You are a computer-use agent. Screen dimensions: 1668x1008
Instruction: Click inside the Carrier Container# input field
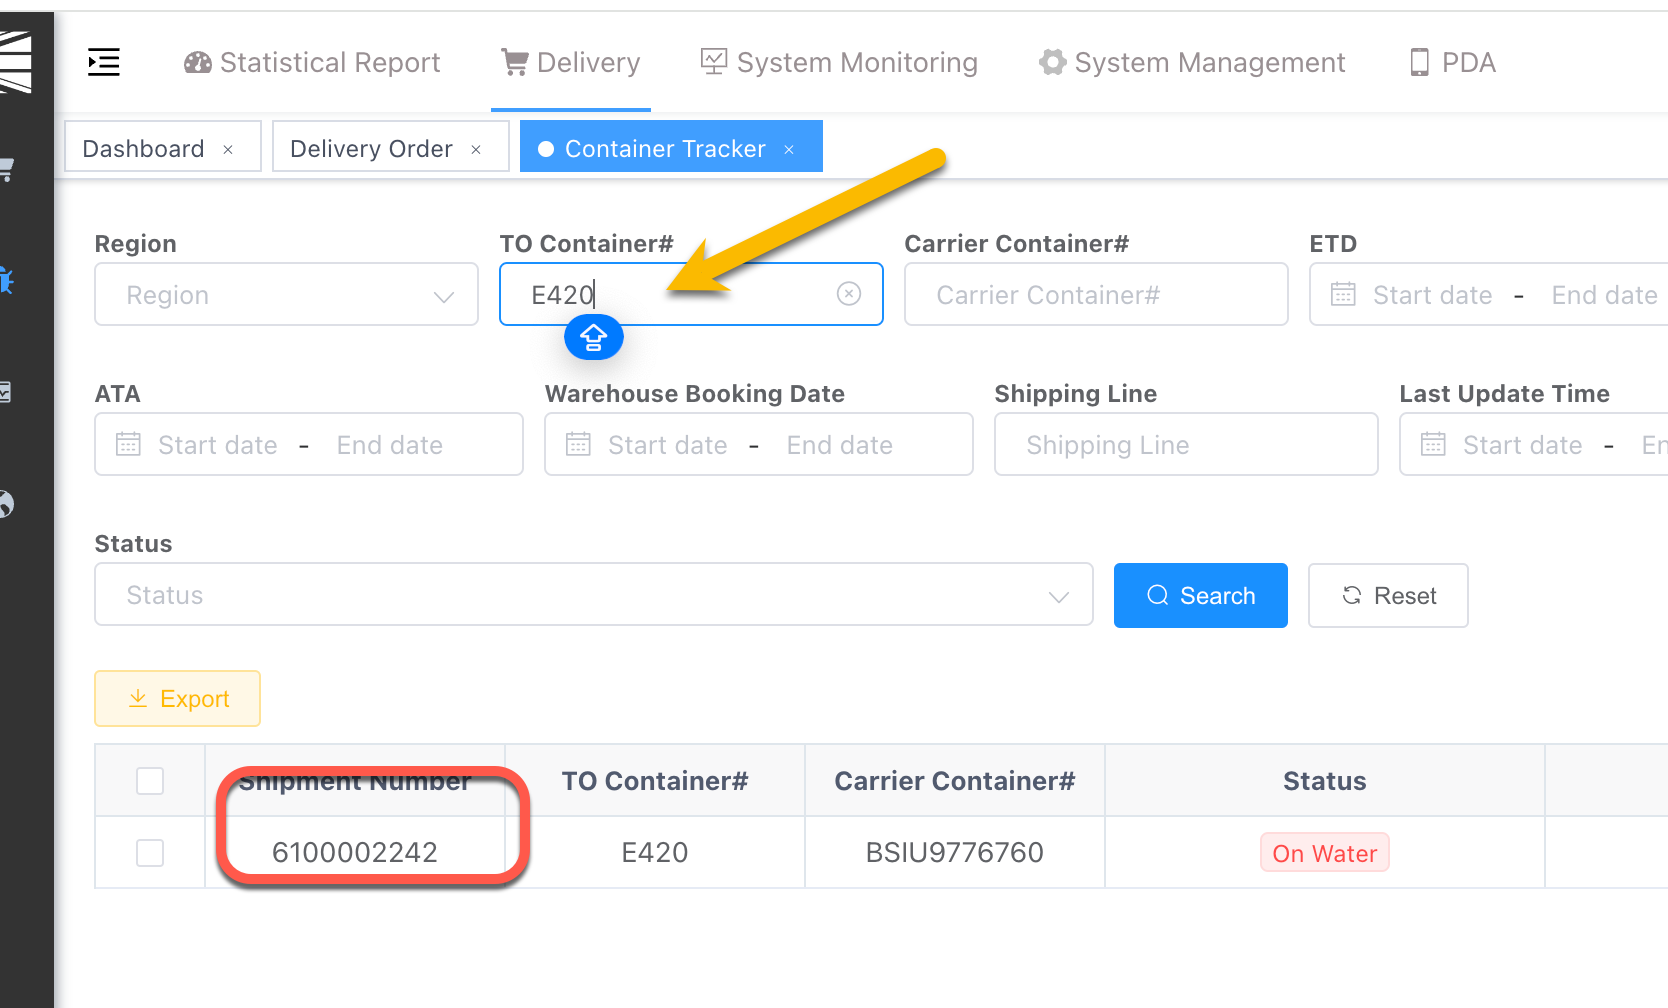[x=1095, y=294]
